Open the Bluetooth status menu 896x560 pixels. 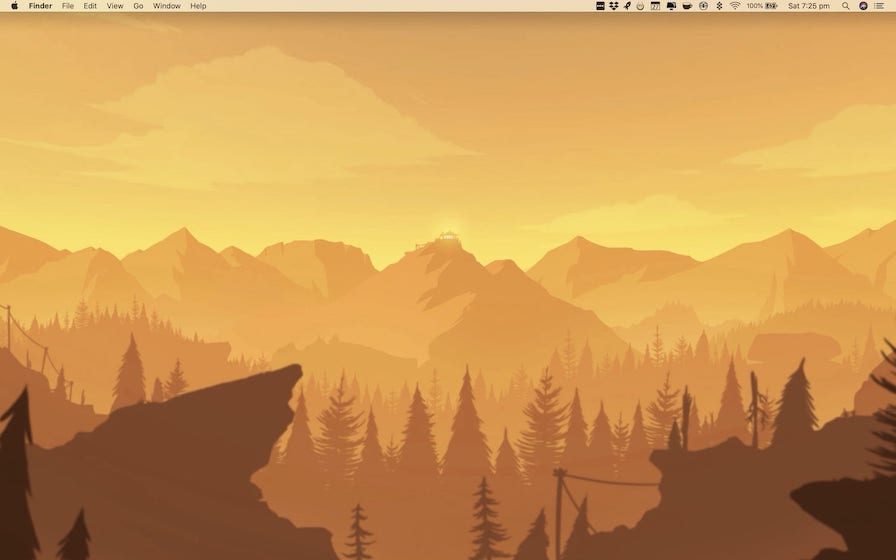pos(719,6)
